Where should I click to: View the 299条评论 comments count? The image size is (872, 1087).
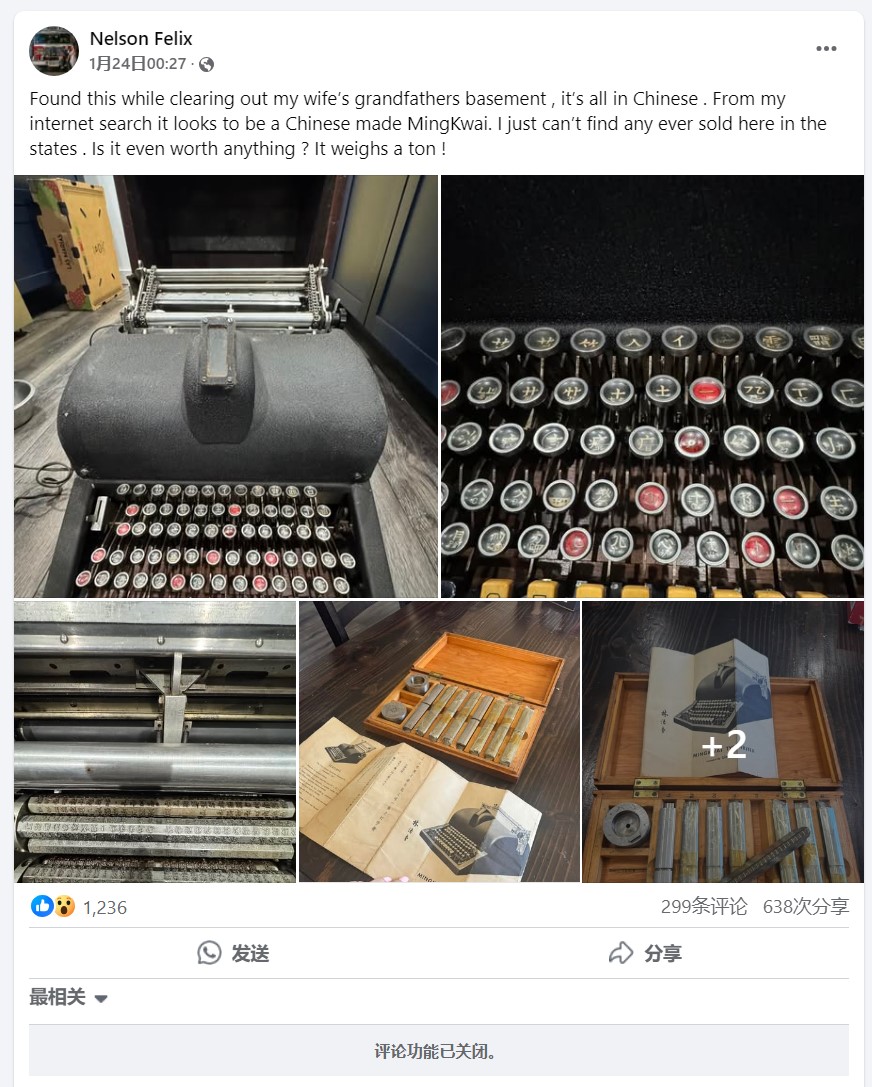704,907
